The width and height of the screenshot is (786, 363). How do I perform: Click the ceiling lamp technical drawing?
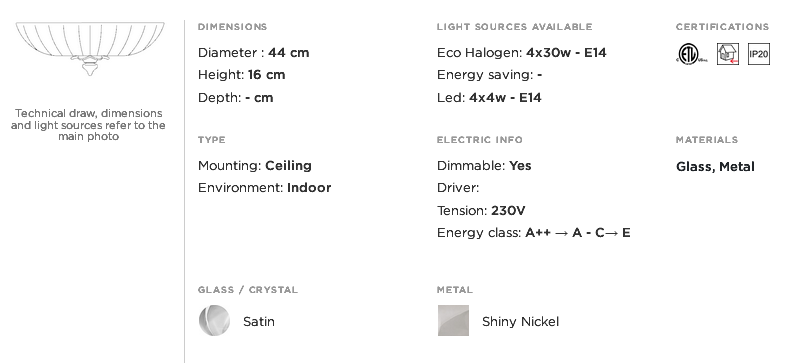[x=90, y=49]
